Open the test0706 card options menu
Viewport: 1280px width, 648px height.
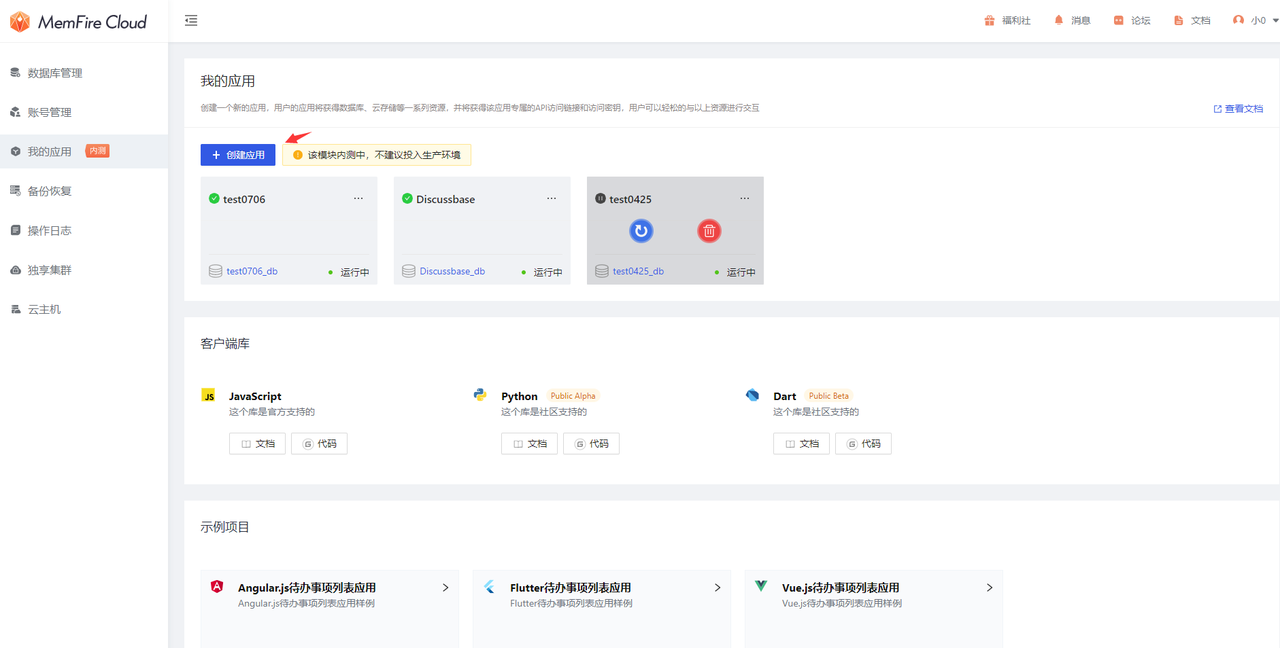[358, 198]
